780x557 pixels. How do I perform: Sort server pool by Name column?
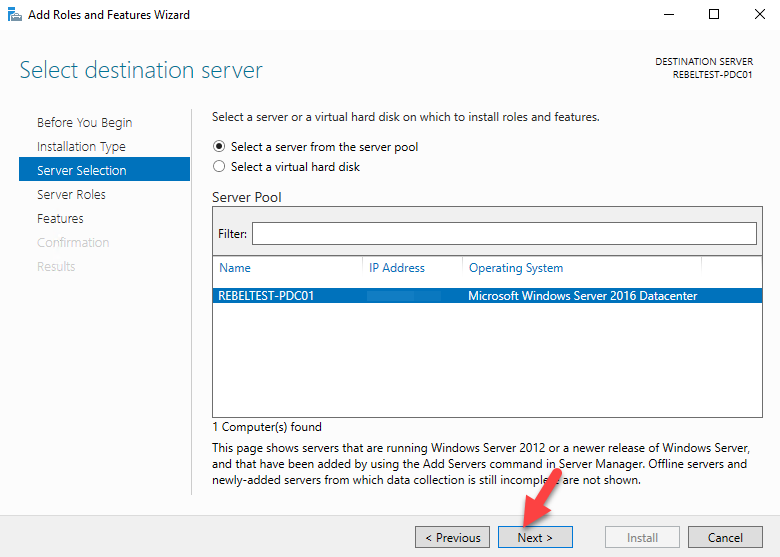tap(235, 268)
